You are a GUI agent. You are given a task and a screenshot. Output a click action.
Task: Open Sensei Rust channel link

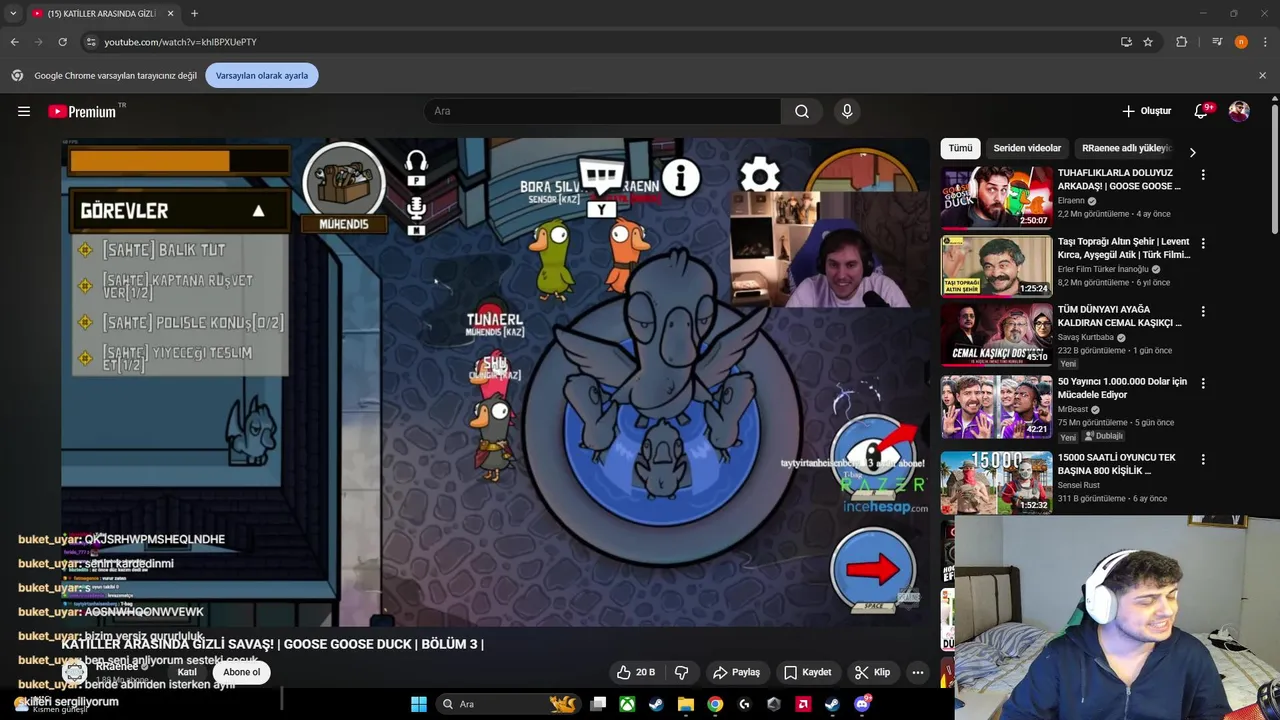point(1082,485)
